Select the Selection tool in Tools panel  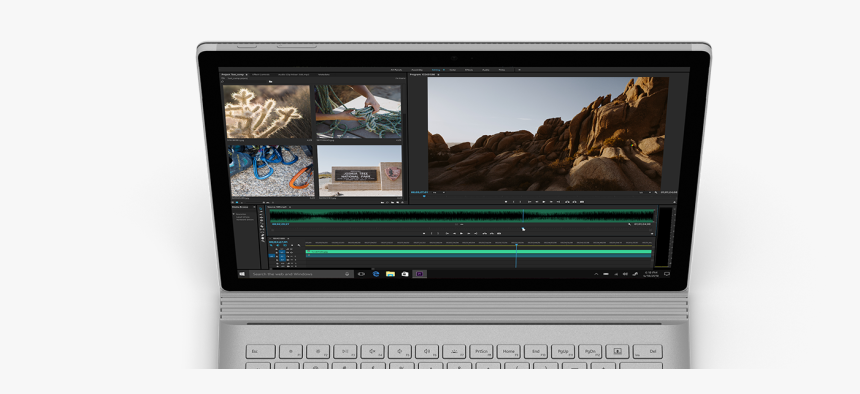pyautogui.click(x=261, y=209)
